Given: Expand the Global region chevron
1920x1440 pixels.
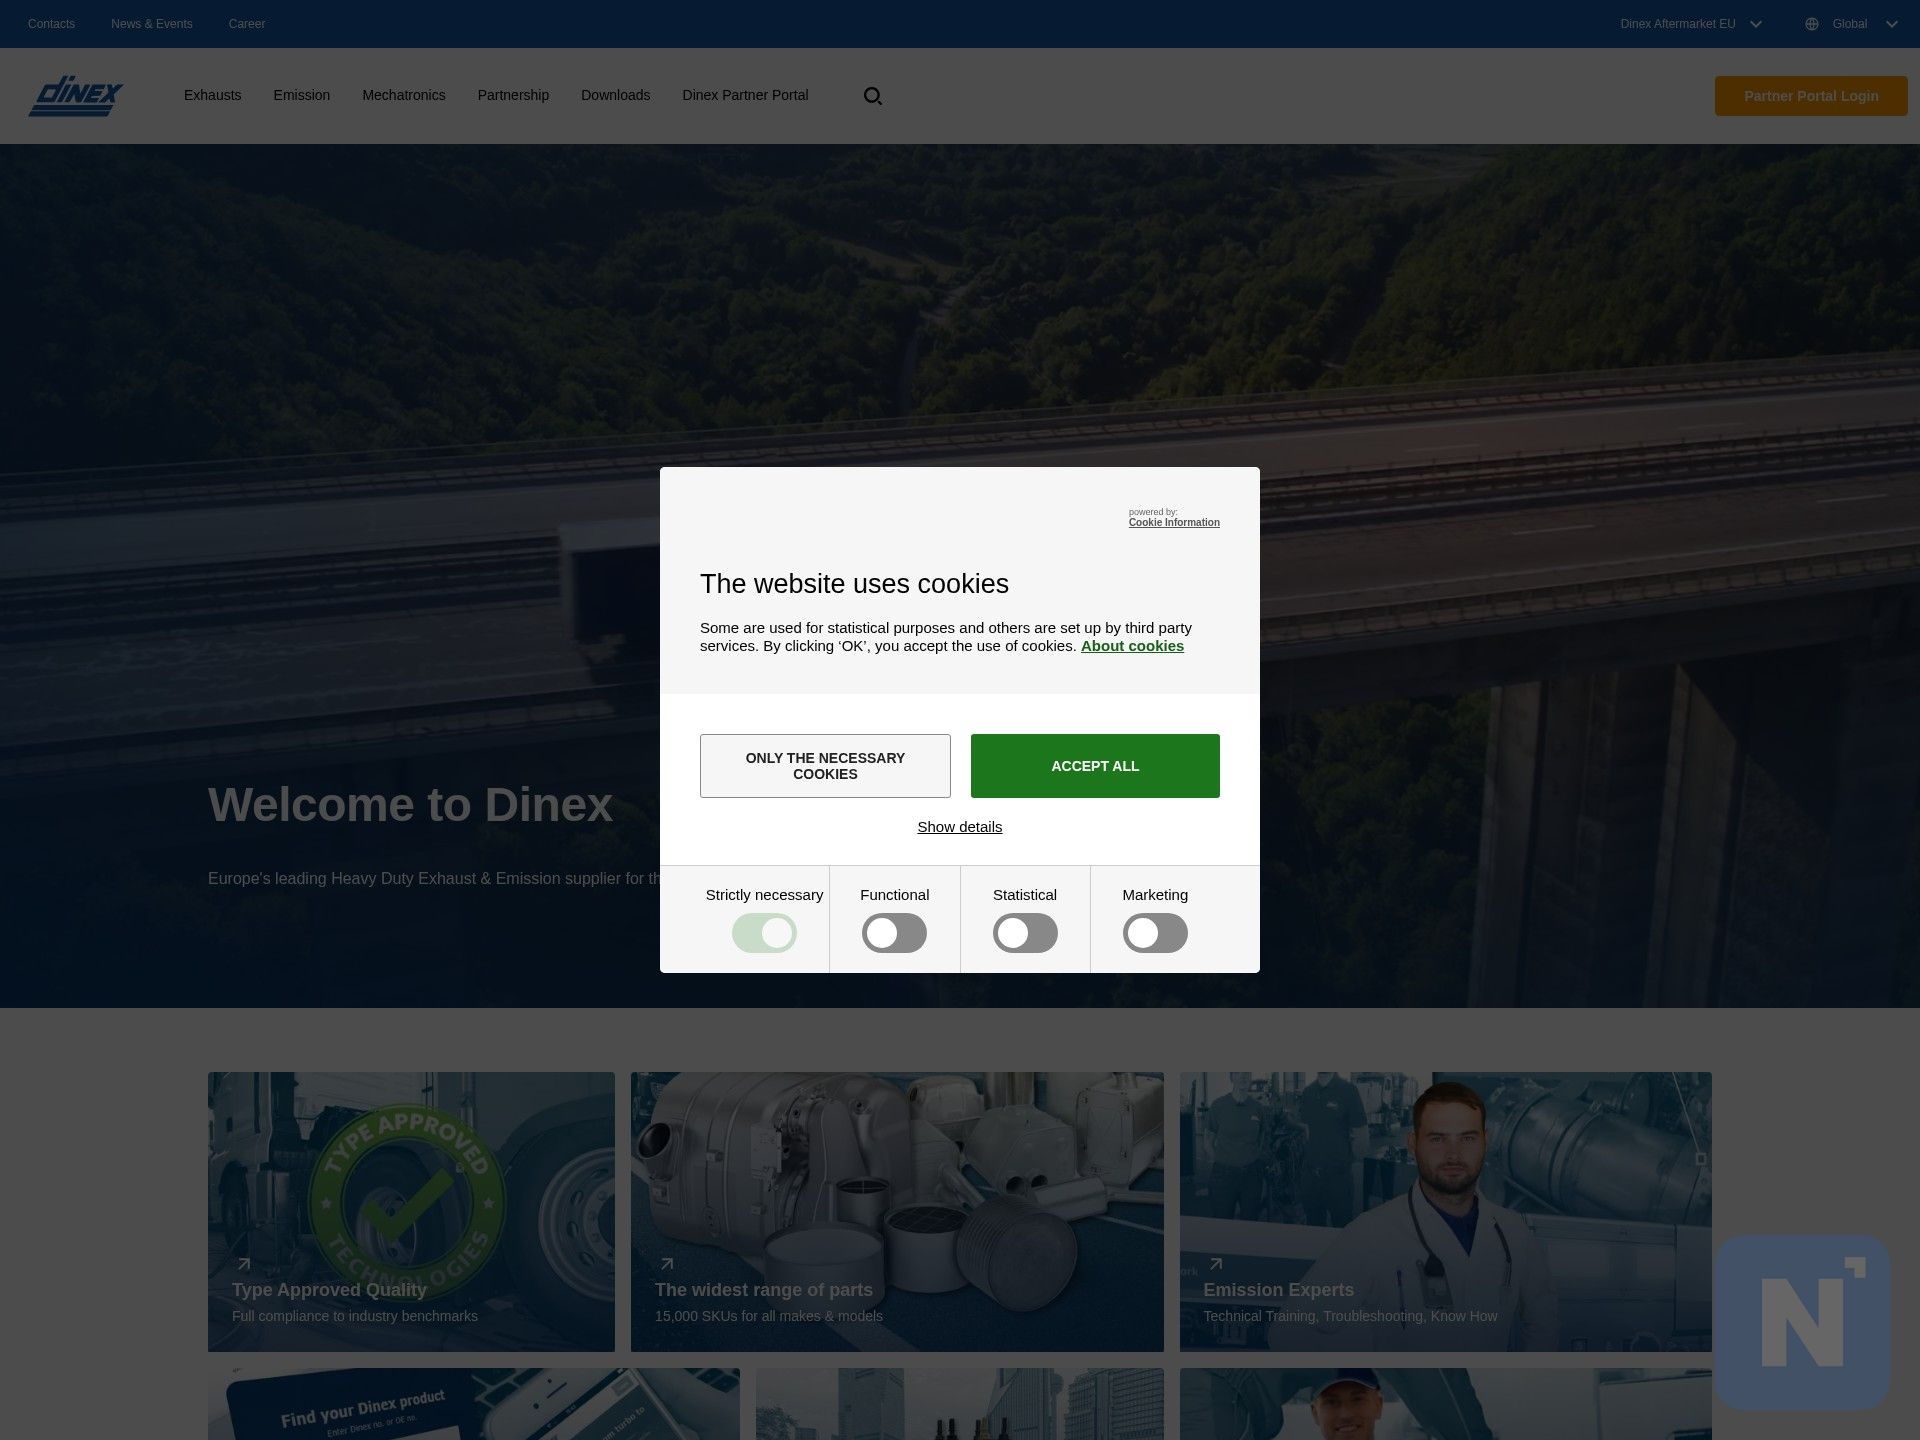Looking at the screenshot, I should tap(1891, 24).
